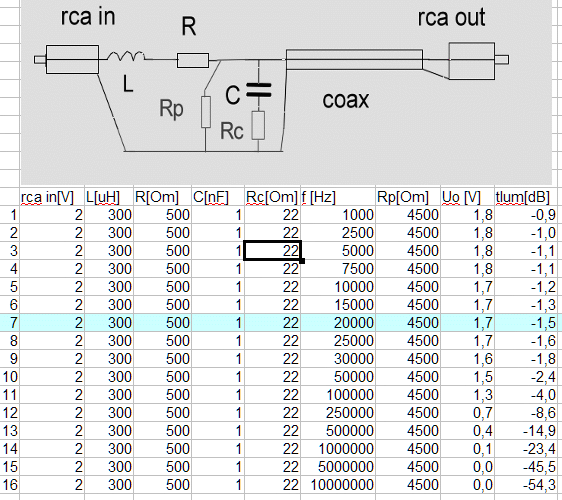Screen dimensions: 562x500
Task: Click row number 7 in highlighted row
Action: tap(10, 323)
